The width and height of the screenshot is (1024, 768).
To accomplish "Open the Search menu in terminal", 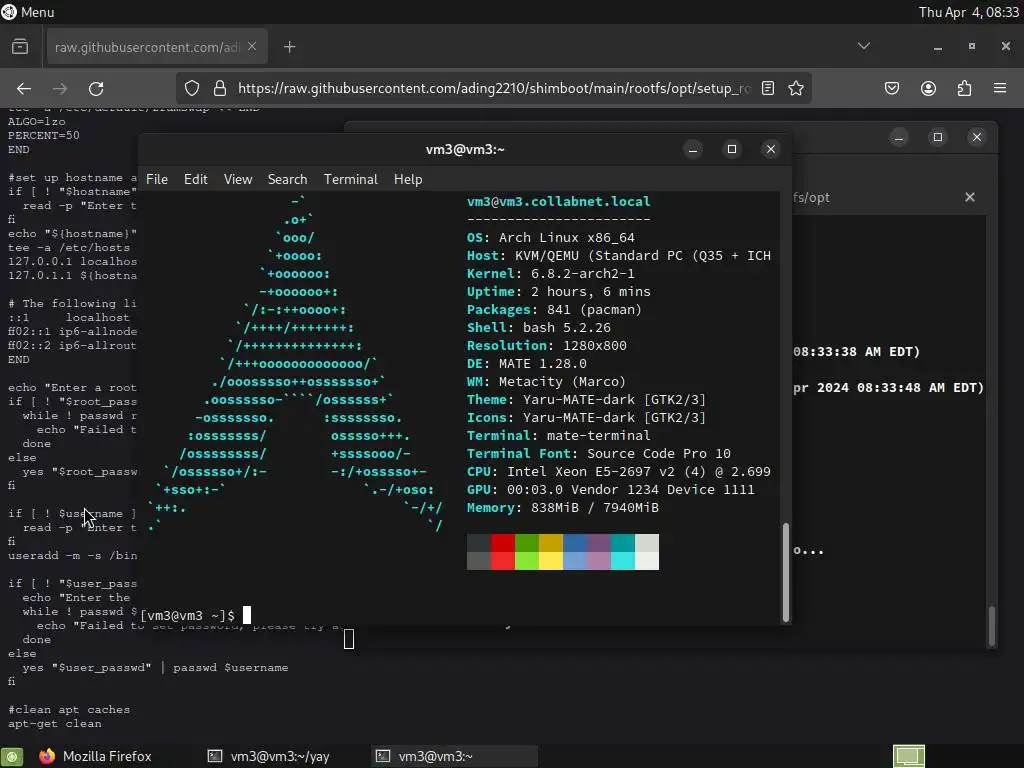I will (287, 179).
